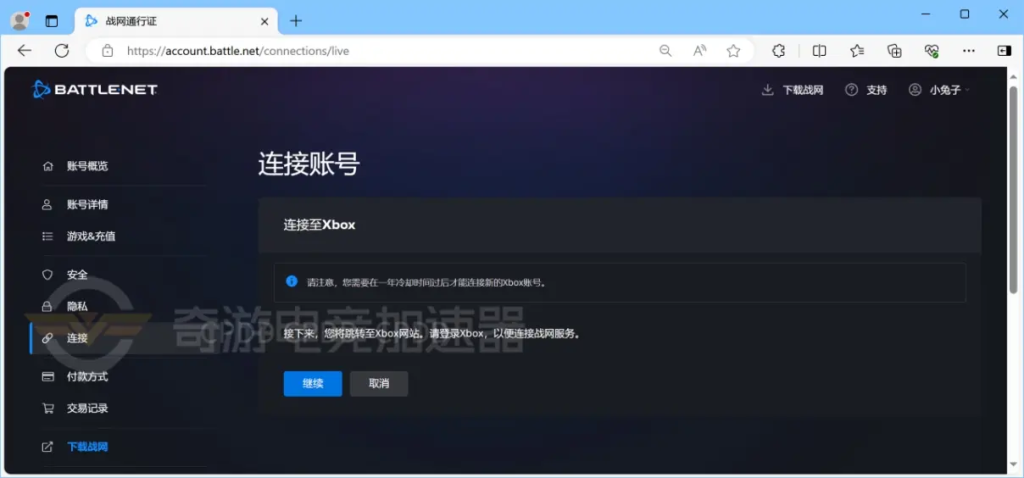Click the 下载战网 header link
Viewport: 1024px width, 478px height.
792,90
